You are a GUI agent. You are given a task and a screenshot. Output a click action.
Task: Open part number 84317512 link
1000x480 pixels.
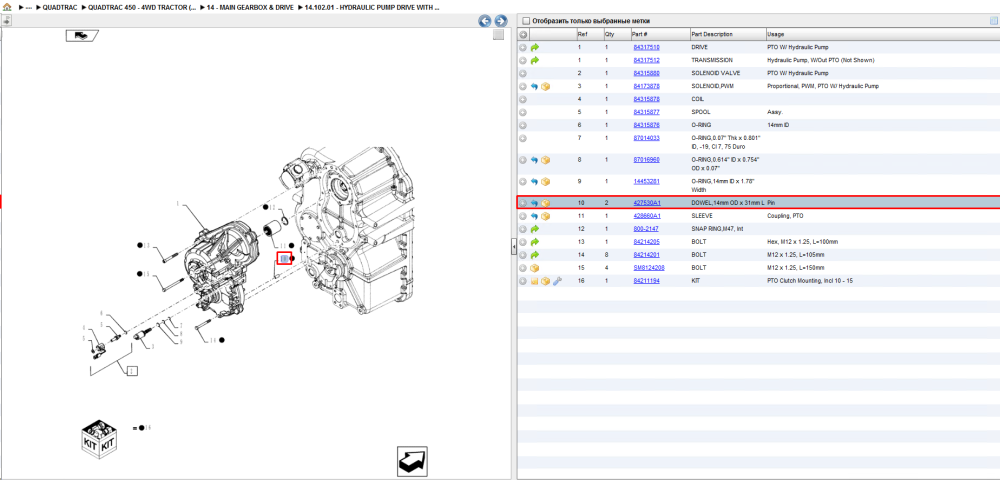[x=646, y=60]
